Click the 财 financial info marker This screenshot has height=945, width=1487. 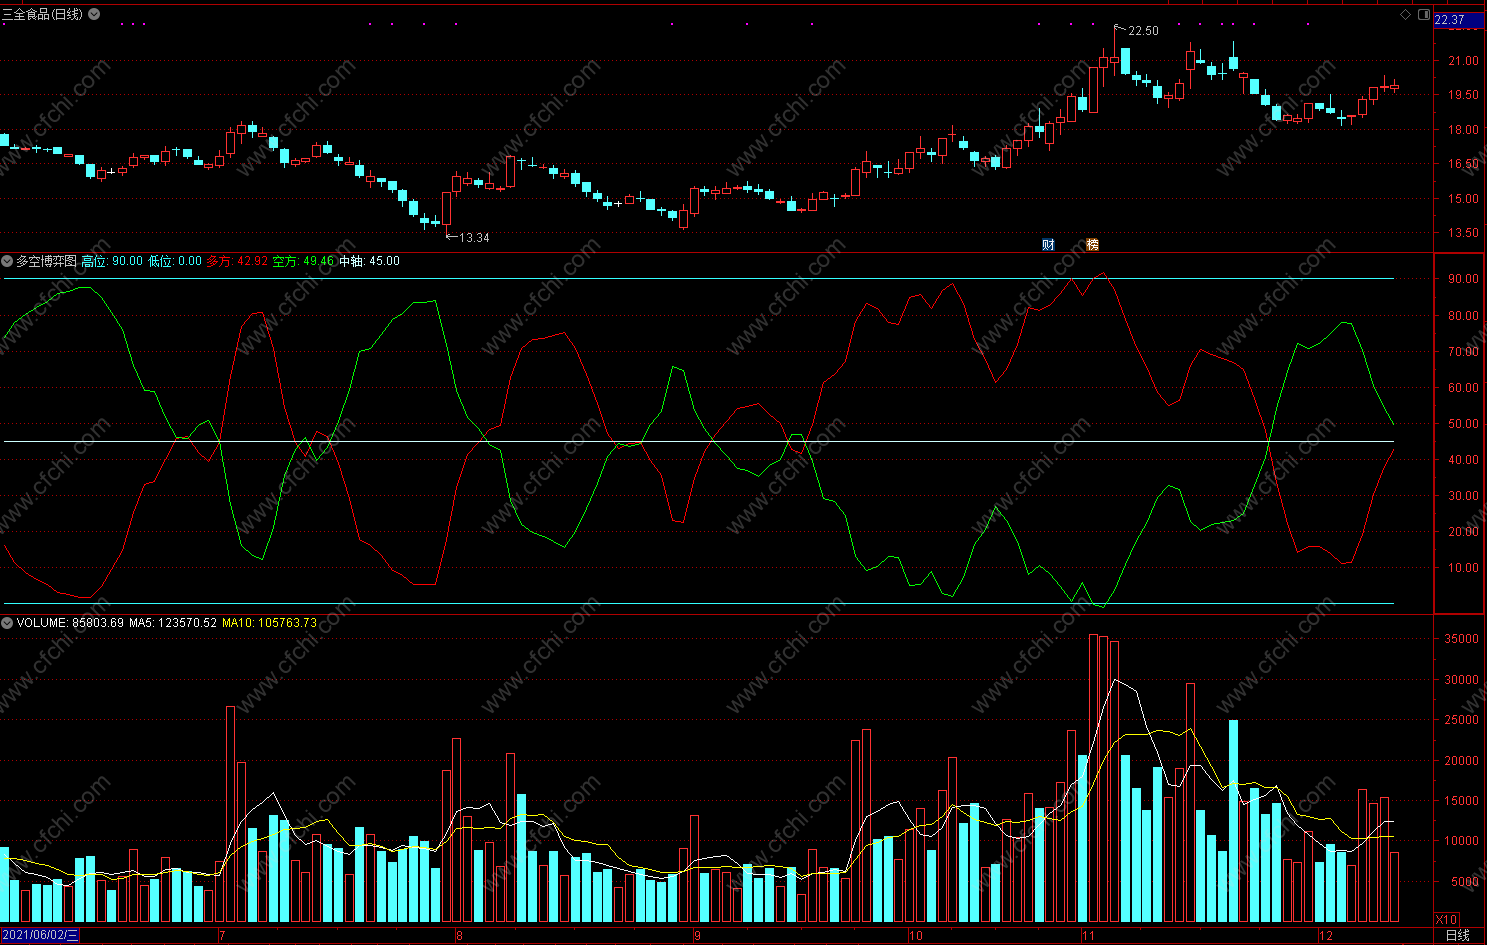click(x=1048, y=244)
